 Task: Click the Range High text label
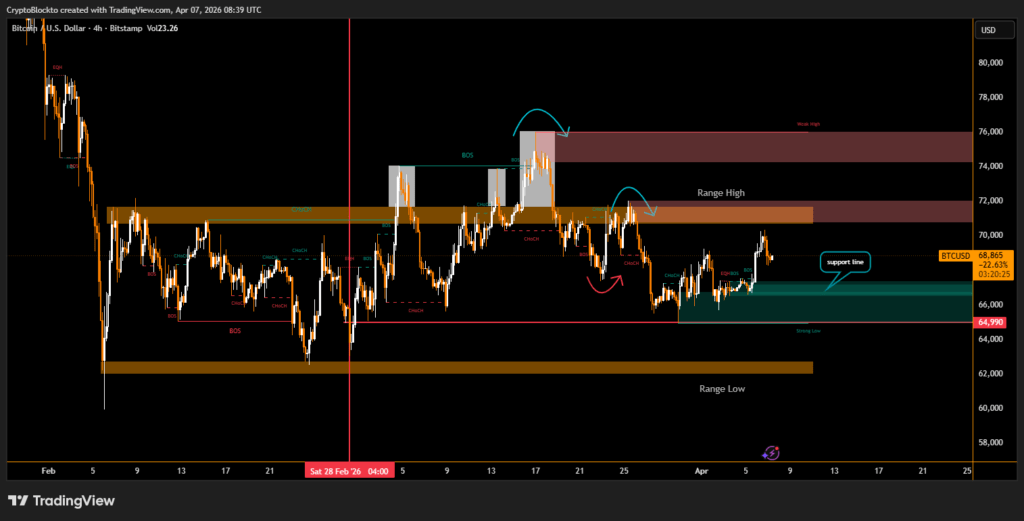tap(721, 192)
